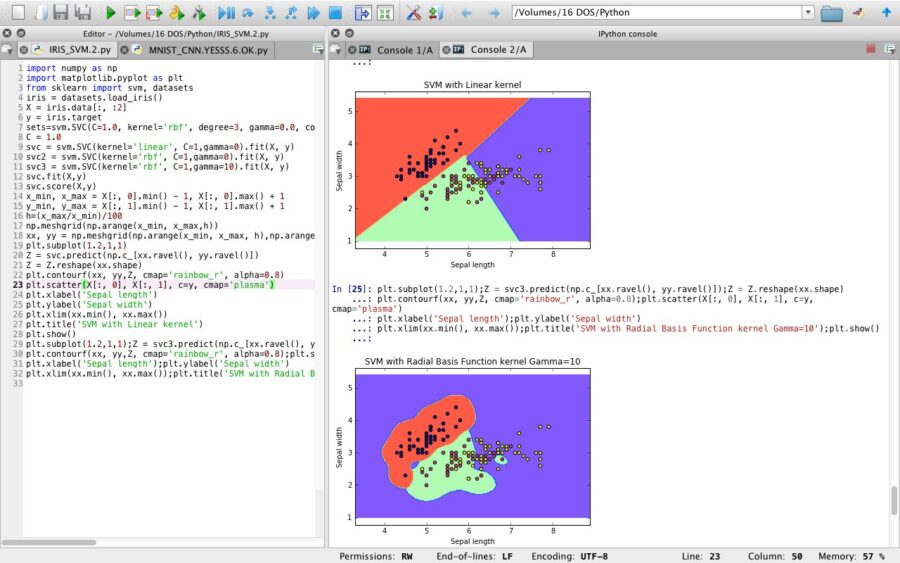Screen dimensions: 900x563
Task: Click the Memory: 57 % status indicator
Action: [851, 556]
